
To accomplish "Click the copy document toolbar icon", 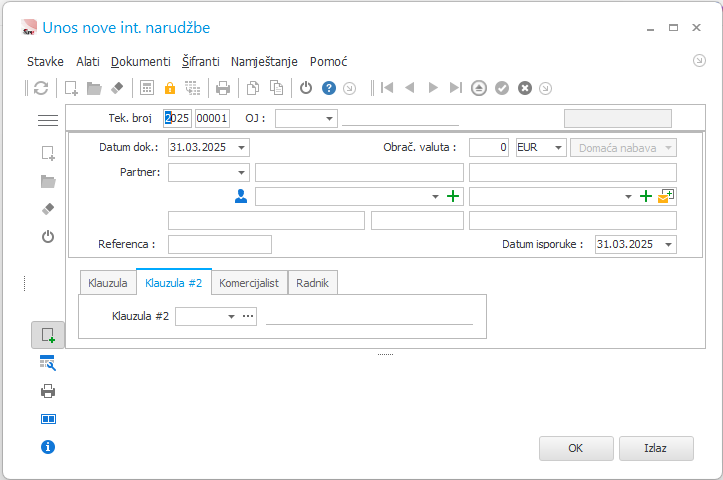I will tap(253, 88).
